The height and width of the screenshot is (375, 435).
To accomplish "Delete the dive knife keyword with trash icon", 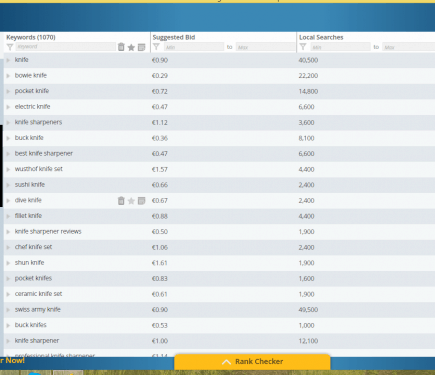I will (x=121, y=201).
